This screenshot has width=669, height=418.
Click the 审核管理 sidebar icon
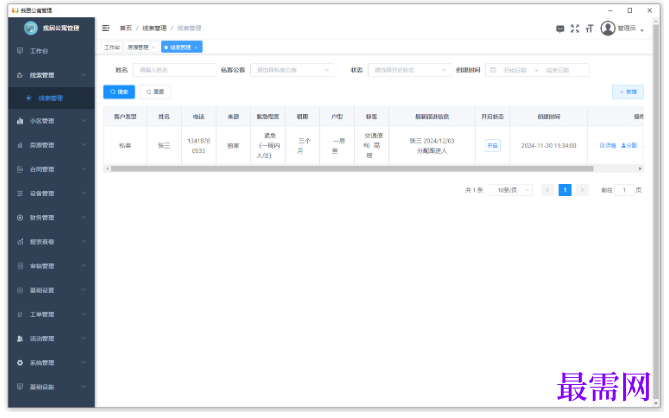(x=20, y=266)
